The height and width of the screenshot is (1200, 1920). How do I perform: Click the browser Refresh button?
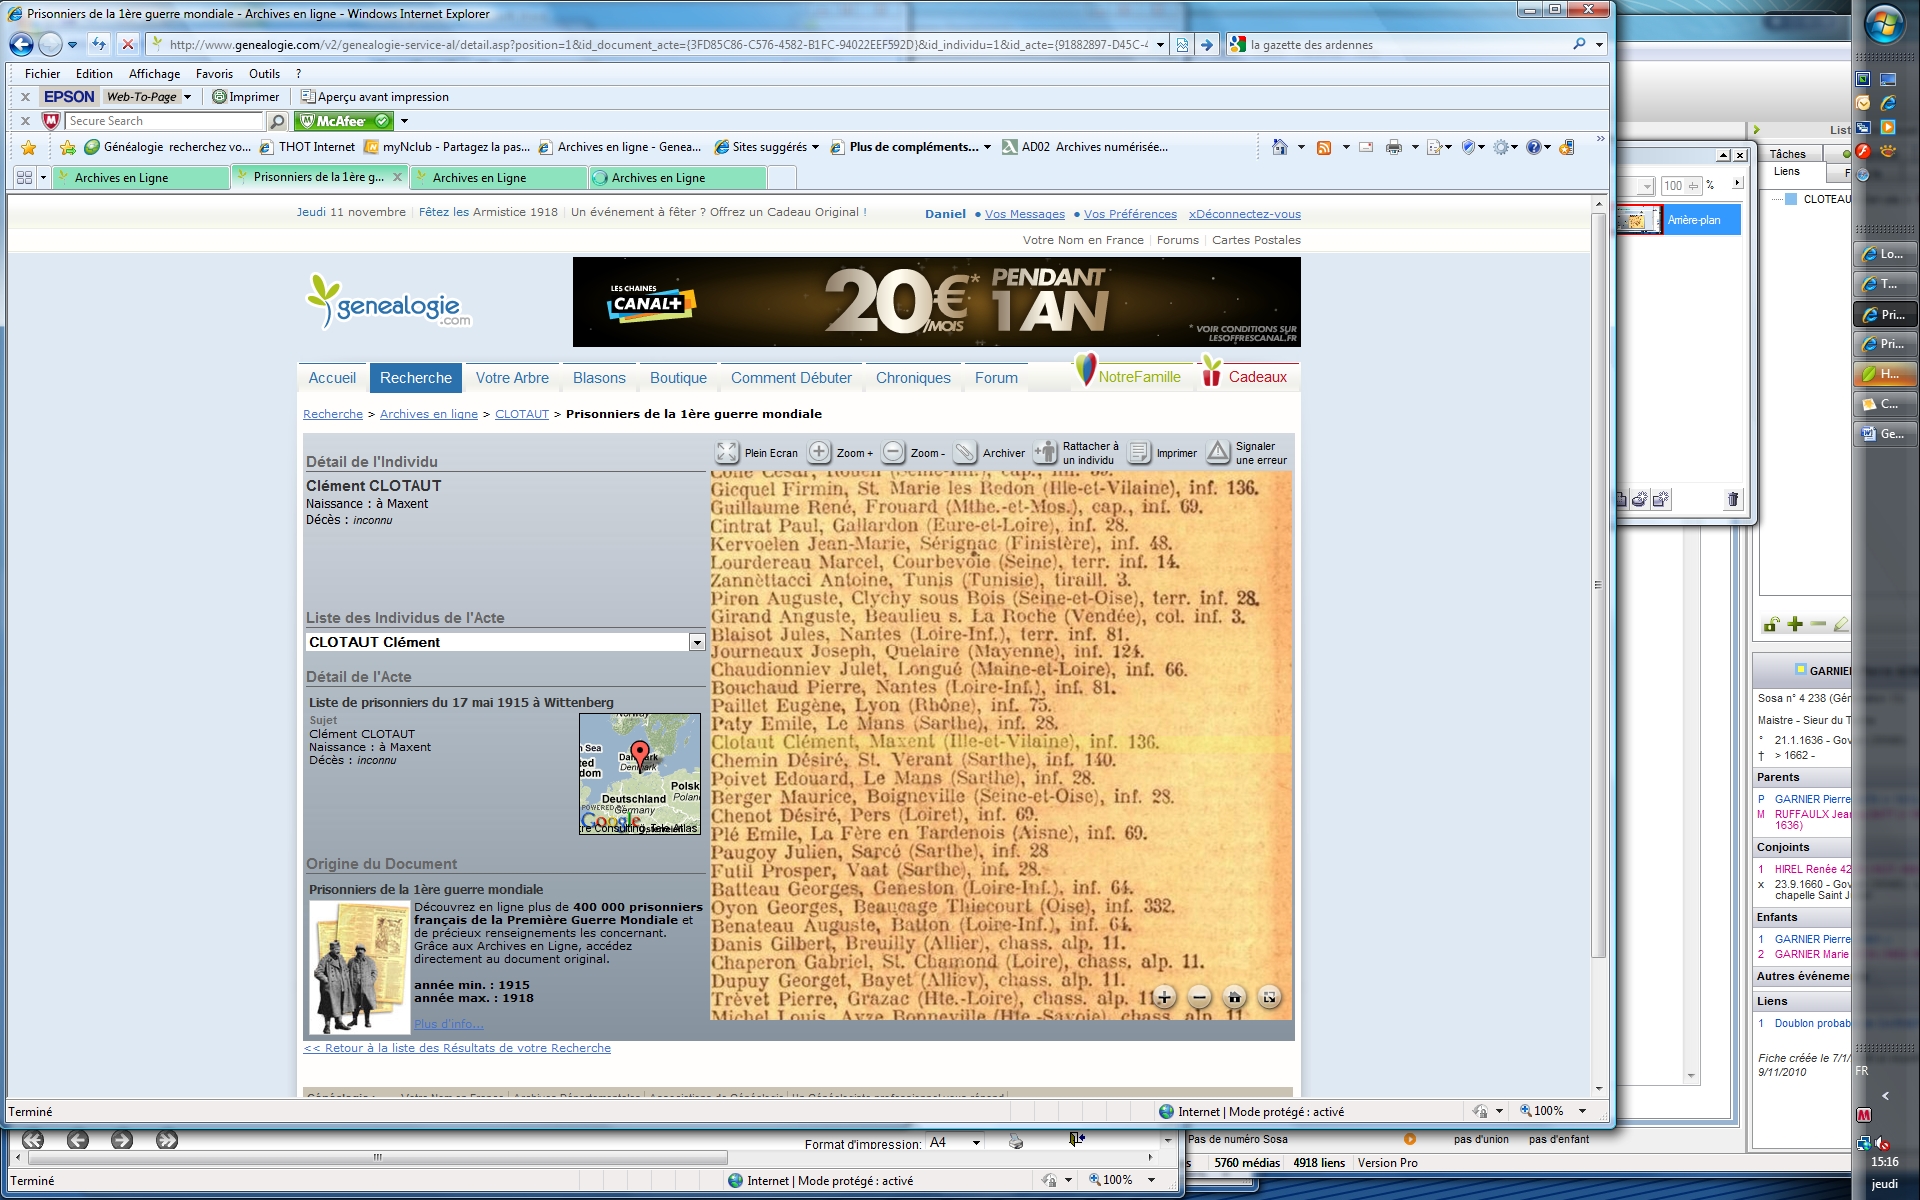[98, 44]
